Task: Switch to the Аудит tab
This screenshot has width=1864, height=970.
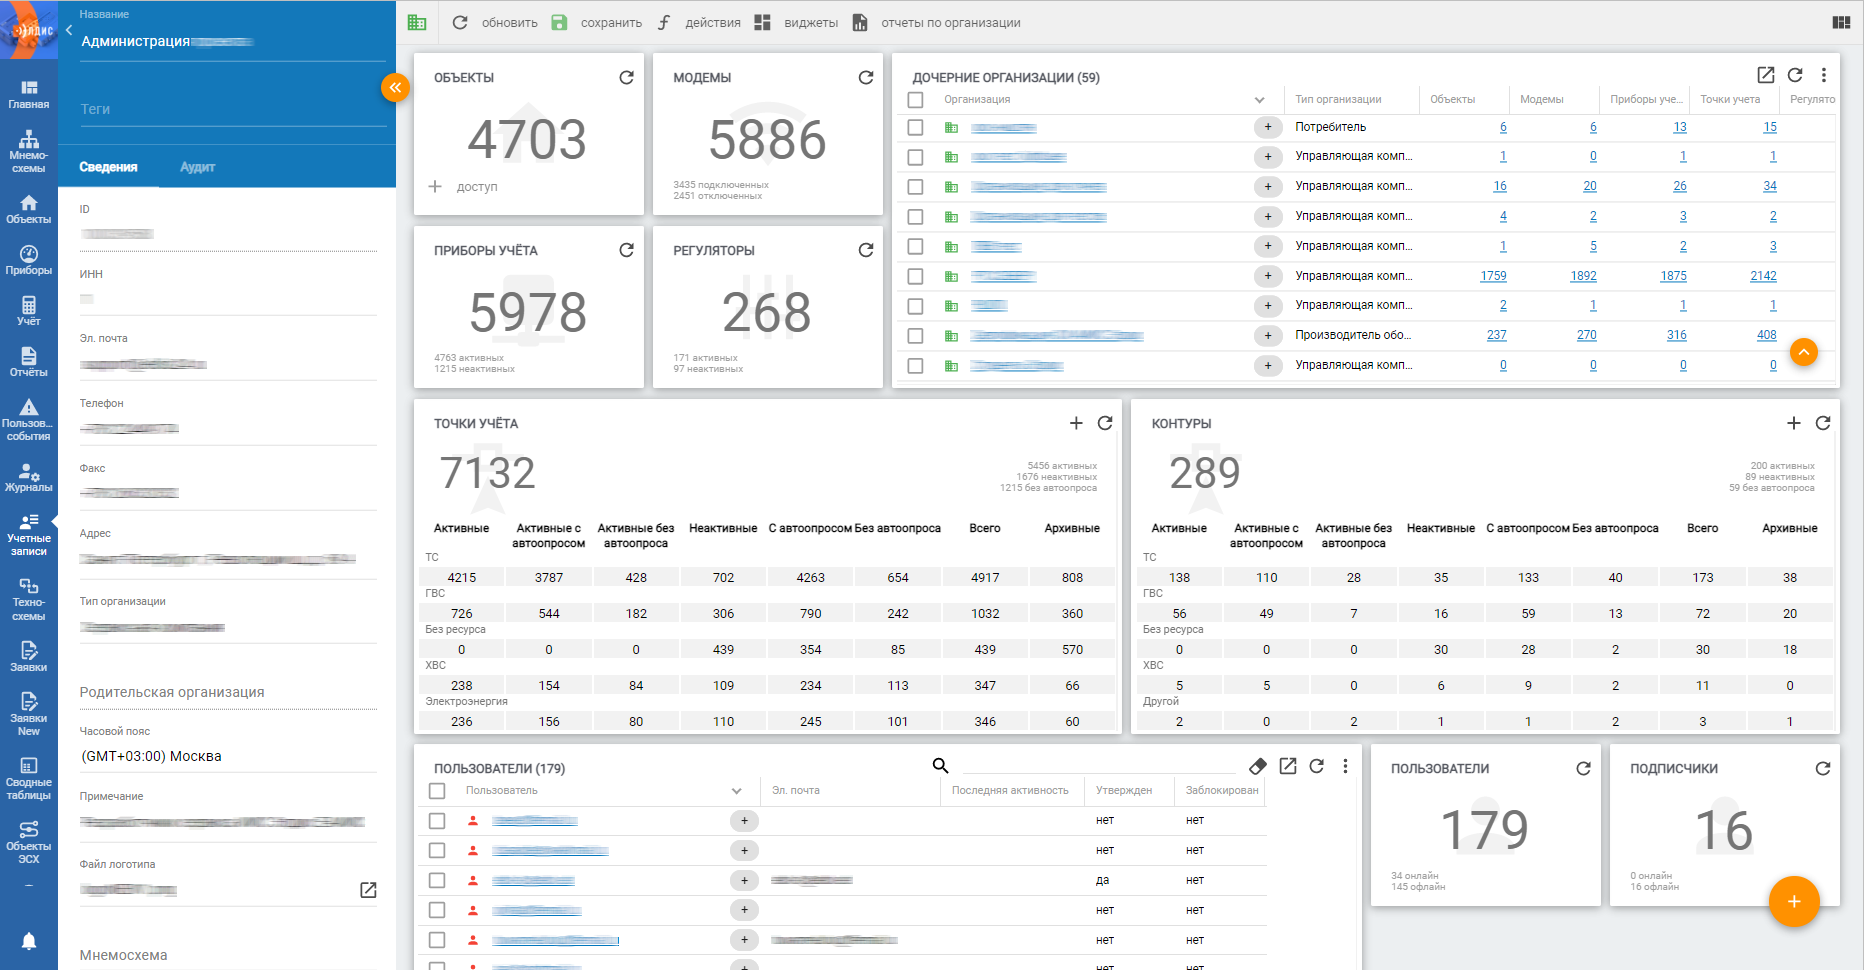Action: [x=197, y=167]
